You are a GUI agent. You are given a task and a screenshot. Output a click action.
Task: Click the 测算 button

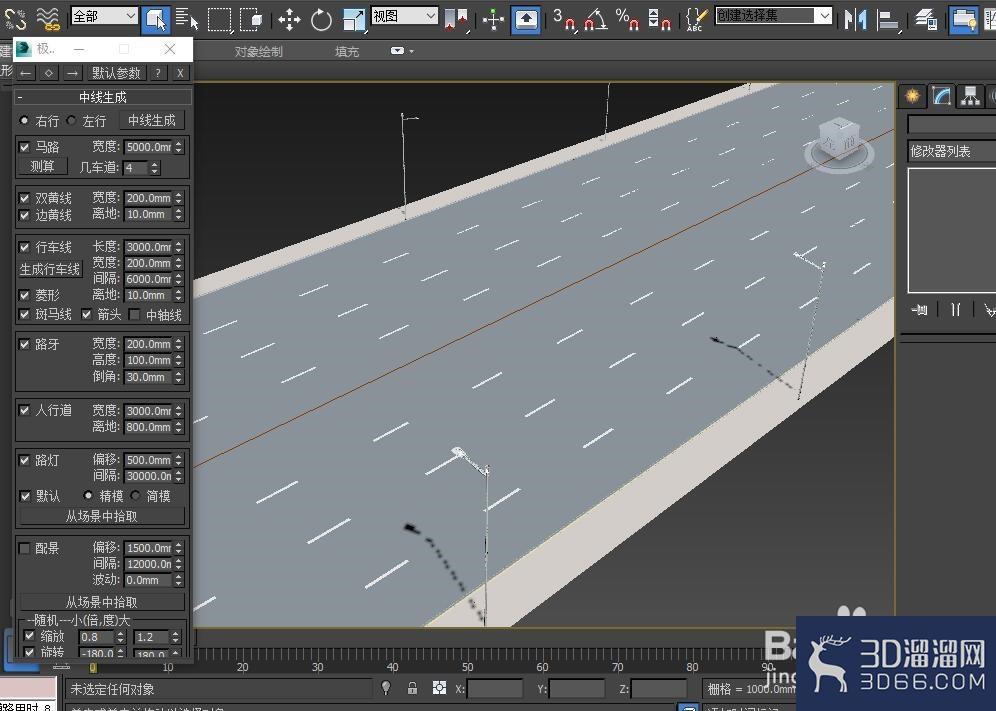pos(42,166)
